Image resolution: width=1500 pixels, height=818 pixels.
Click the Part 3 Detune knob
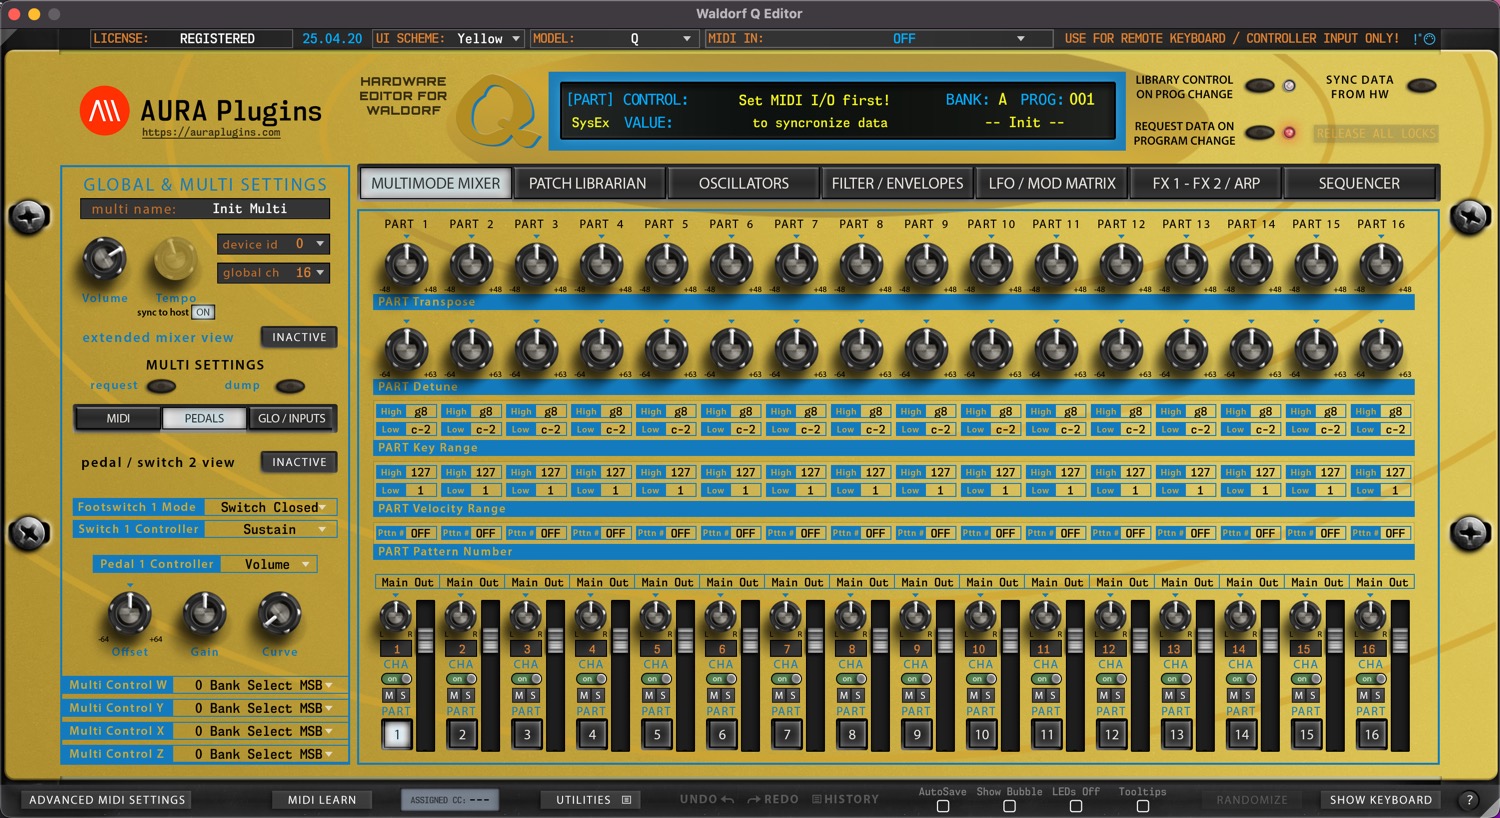(x=536, y=350)
